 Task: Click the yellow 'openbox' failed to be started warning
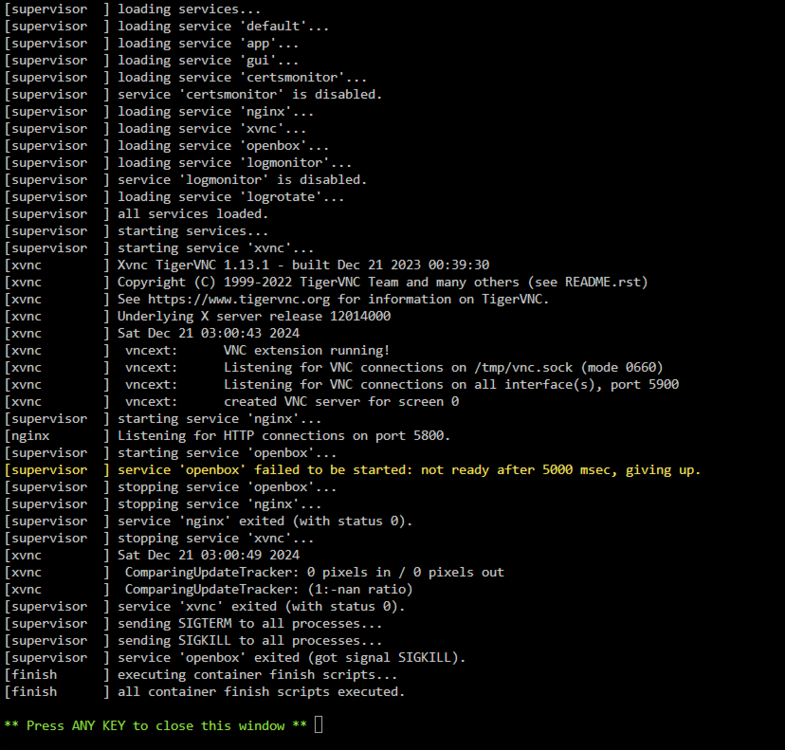[x=352, y=469]
